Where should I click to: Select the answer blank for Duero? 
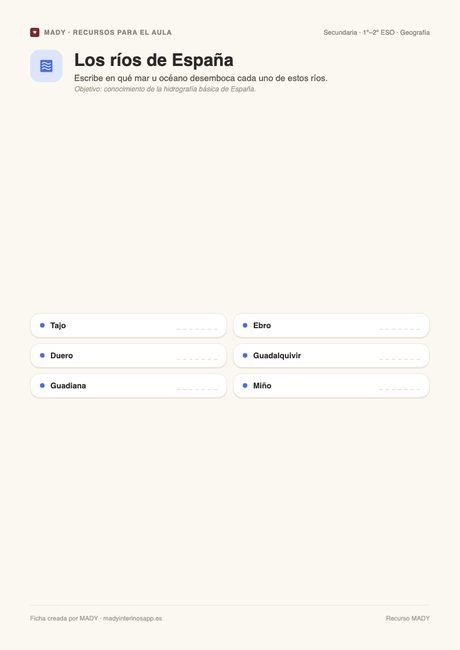click(x=197, y=359)
